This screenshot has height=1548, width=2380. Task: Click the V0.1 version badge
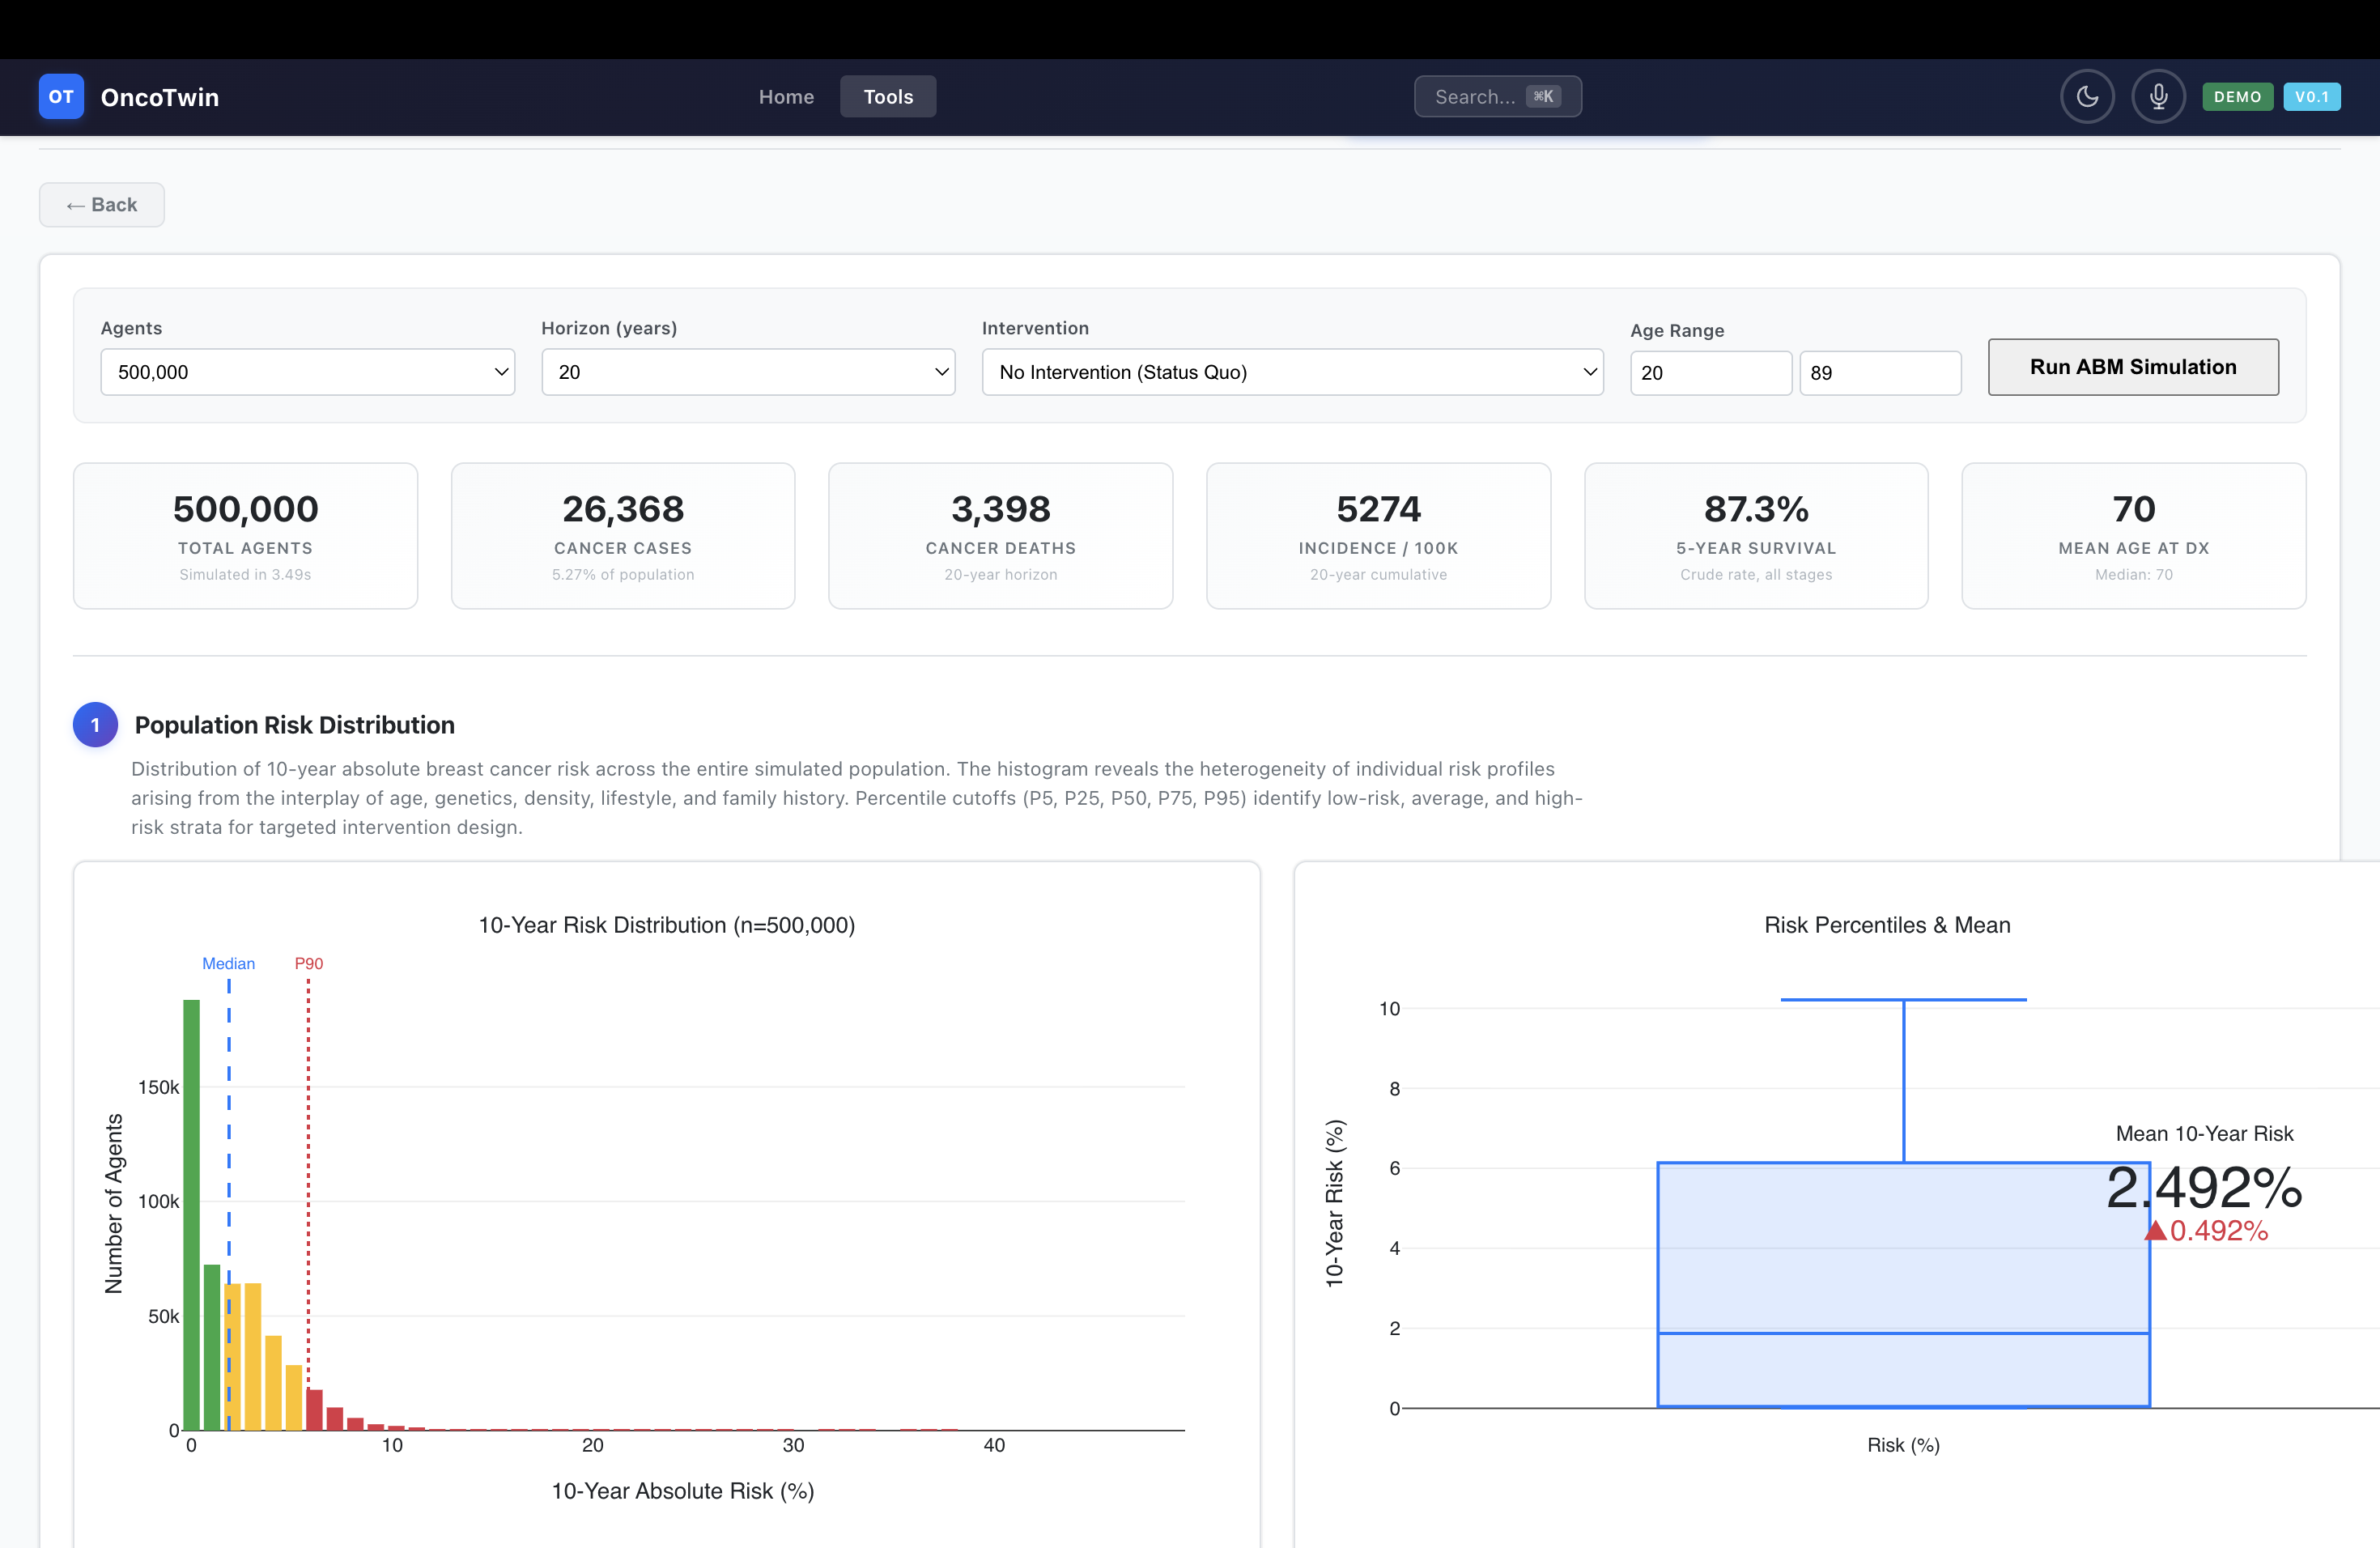pos(2311,97)
